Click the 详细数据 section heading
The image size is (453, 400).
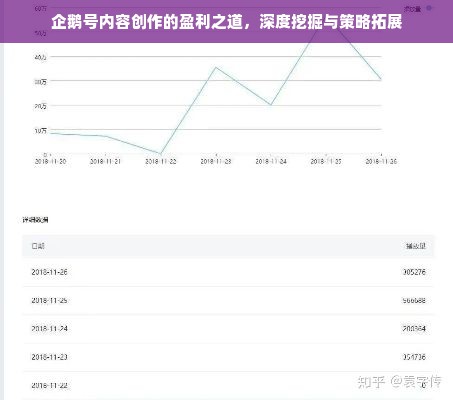(x=35, y=220)
